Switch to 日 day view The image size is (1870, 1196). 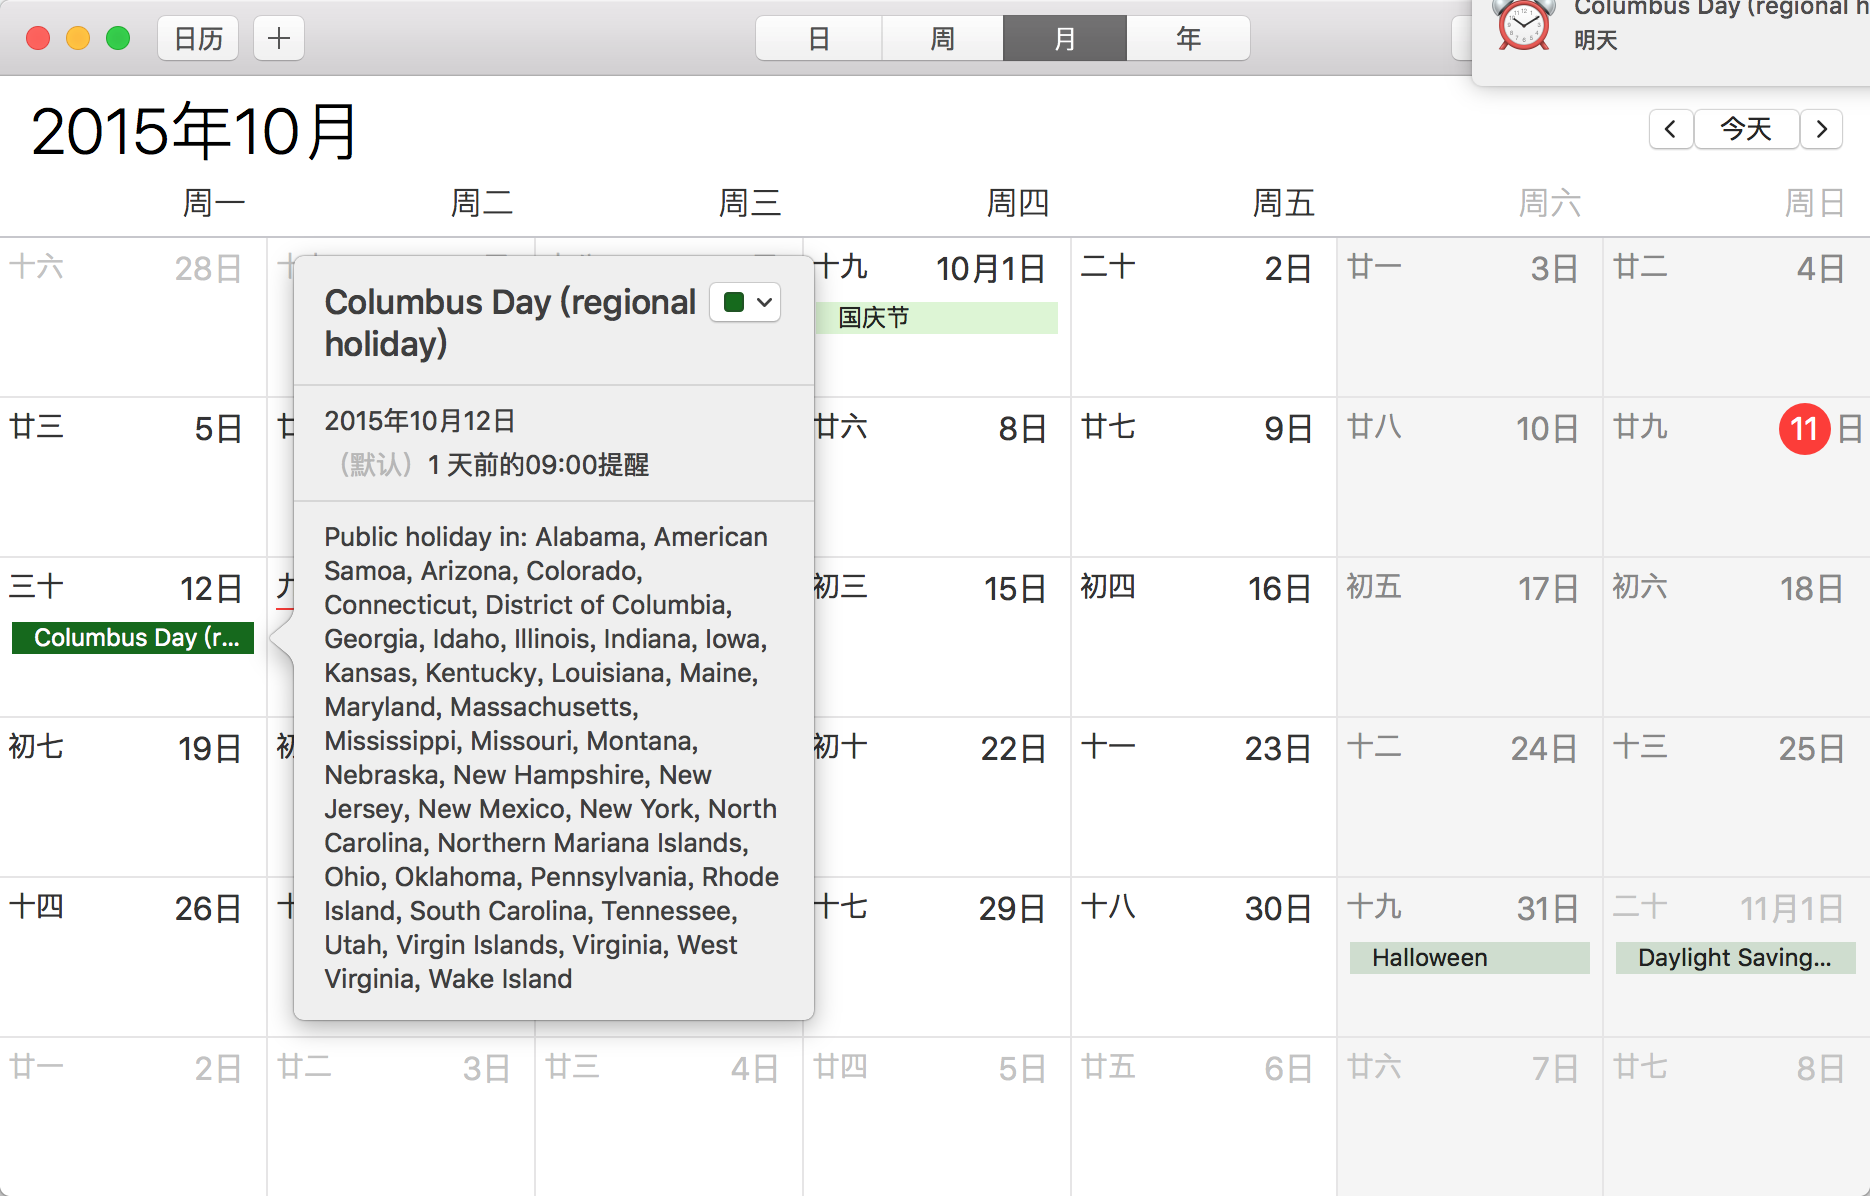[x=819, y=39]
